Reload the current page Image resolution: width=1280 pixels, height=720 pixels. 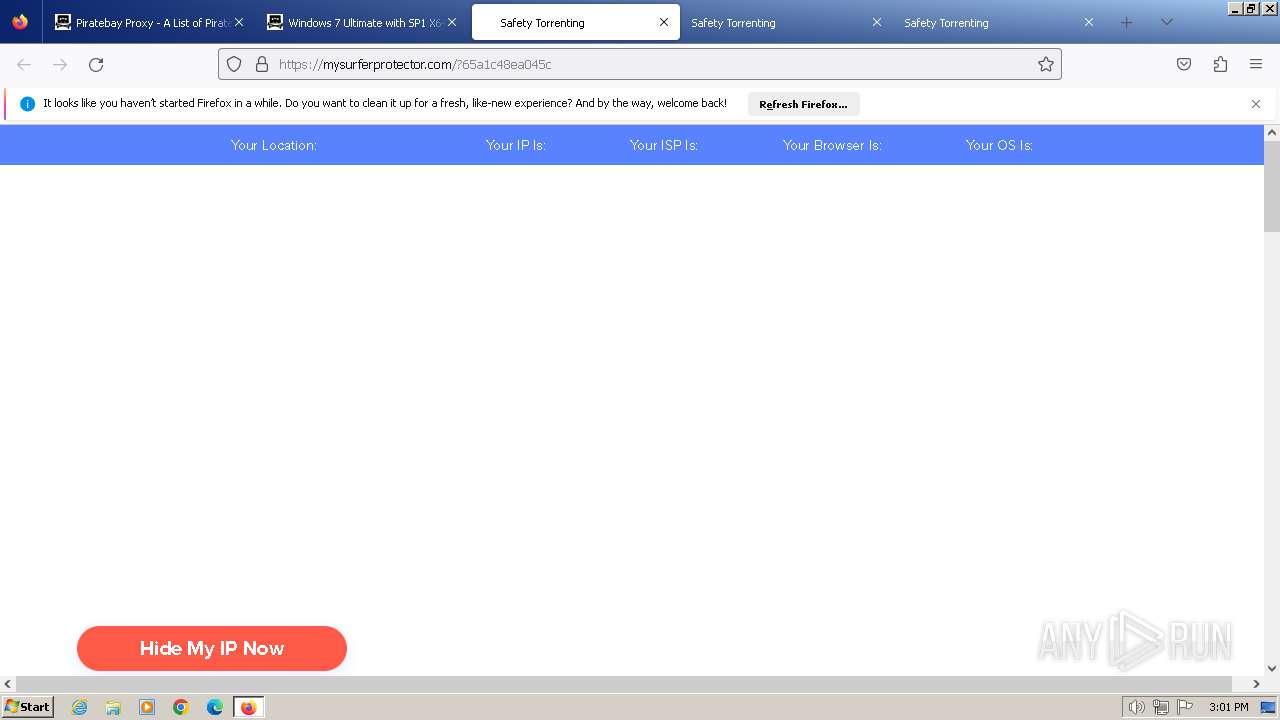96,64
